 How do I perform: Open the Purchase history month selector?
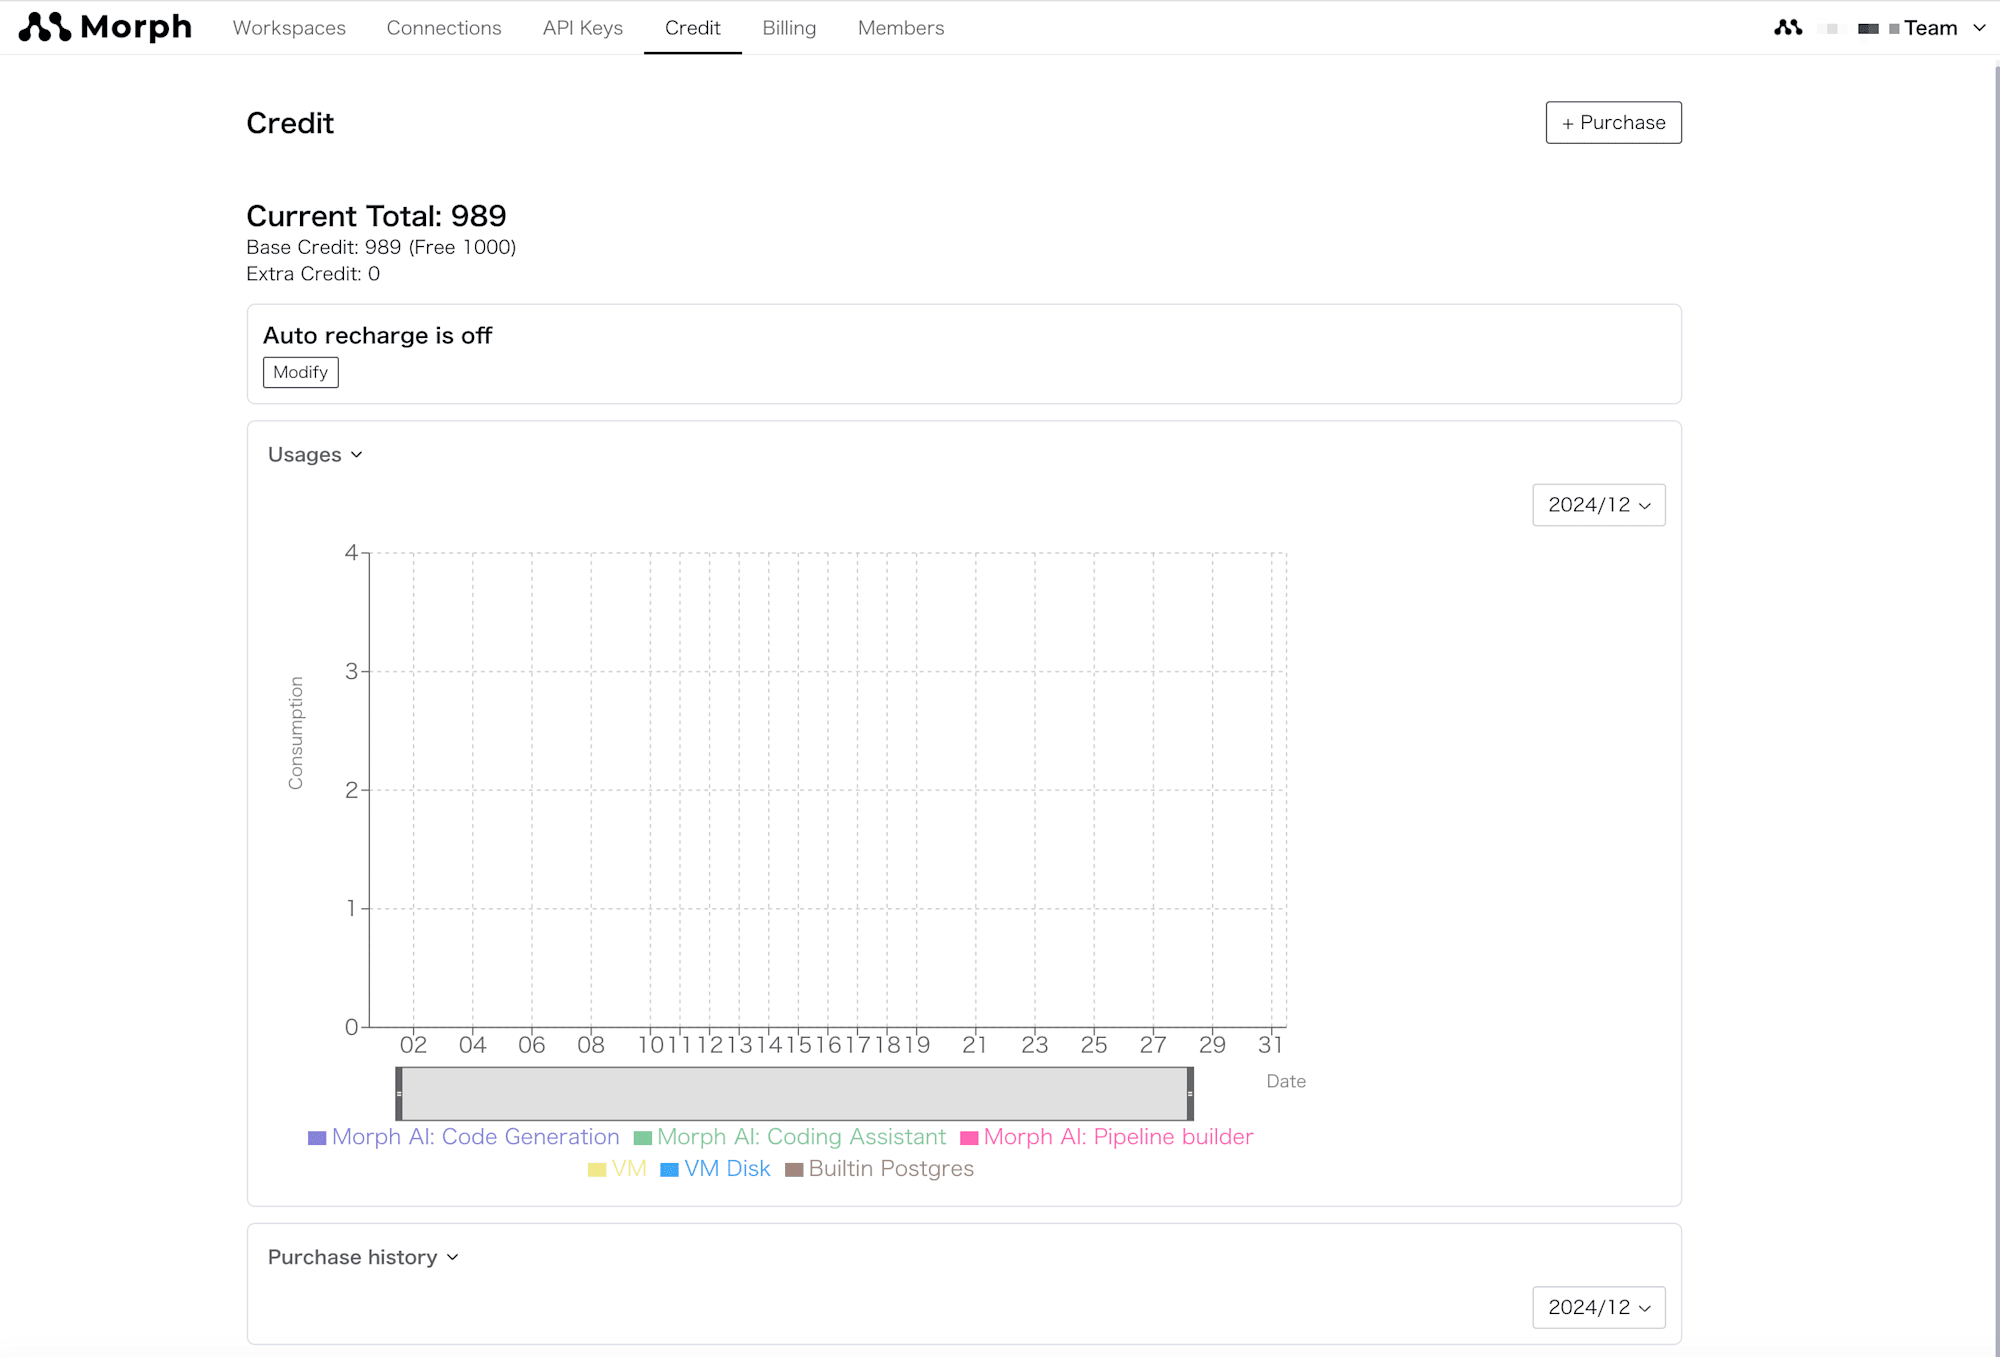[1599, 1307]
